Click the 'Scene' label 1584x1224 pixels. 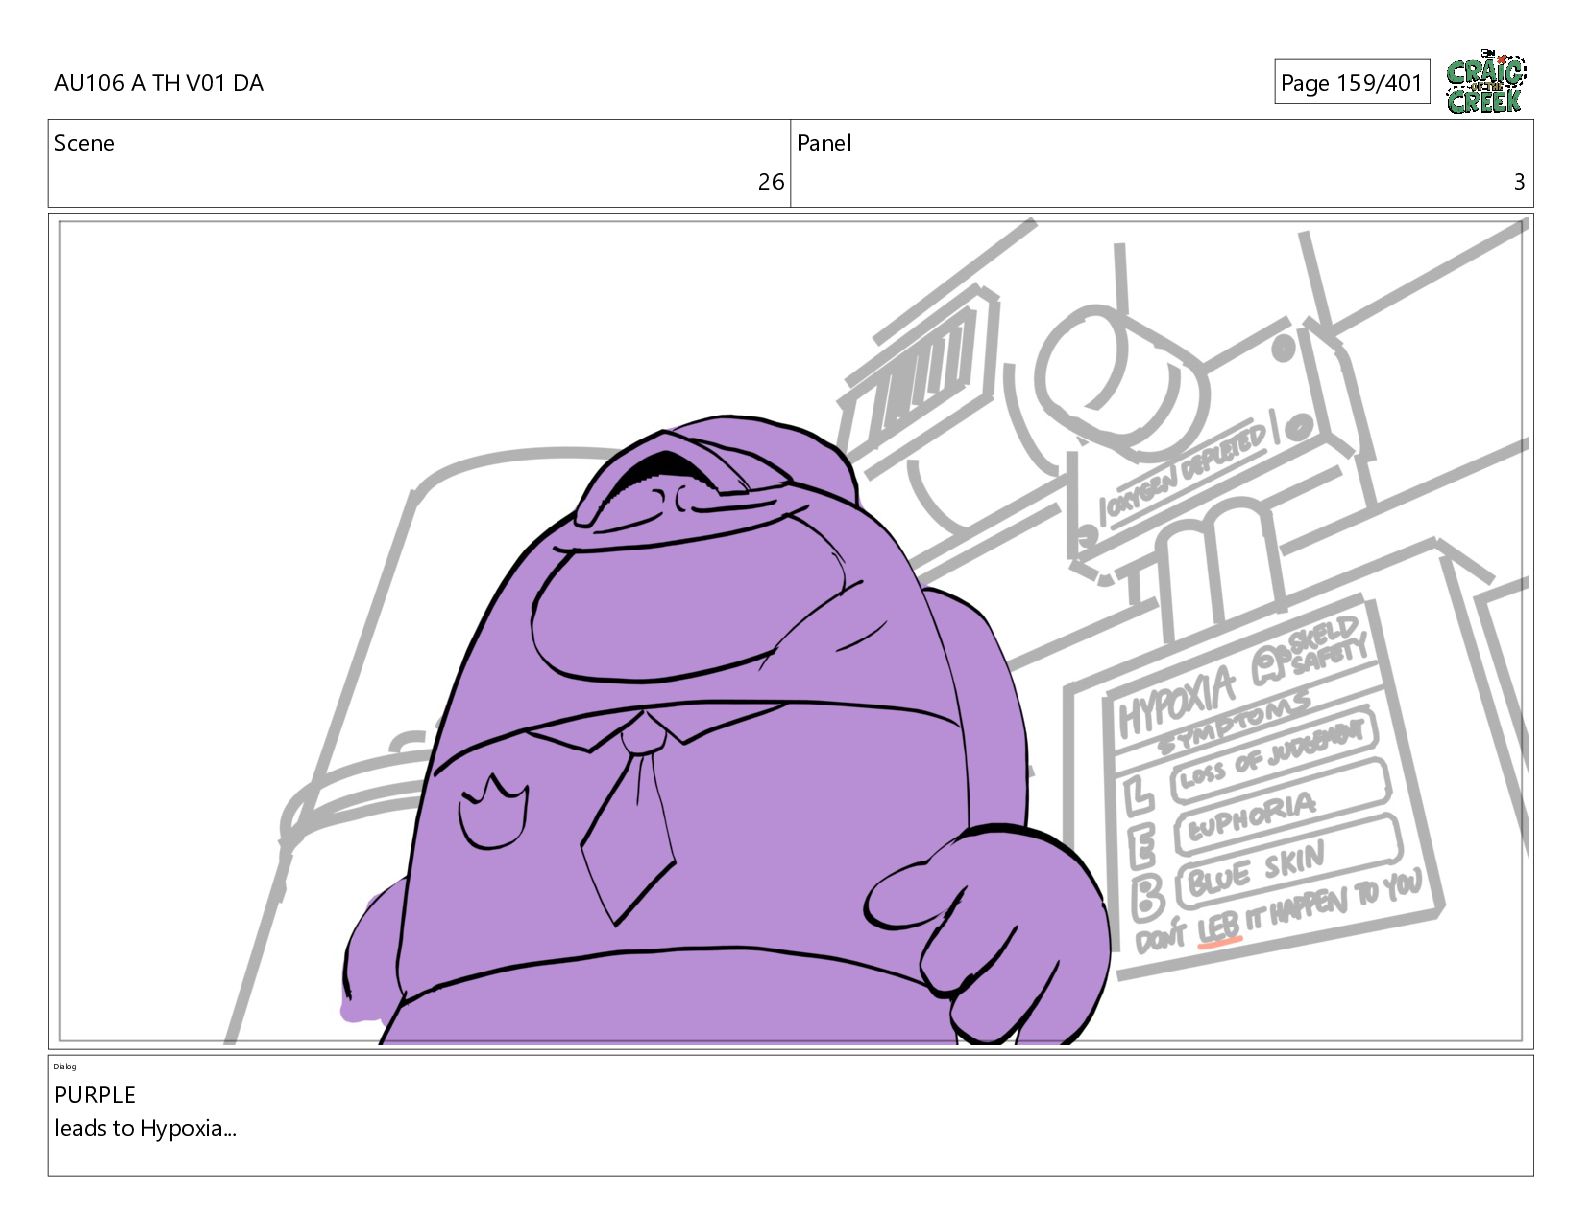(84, 143)
